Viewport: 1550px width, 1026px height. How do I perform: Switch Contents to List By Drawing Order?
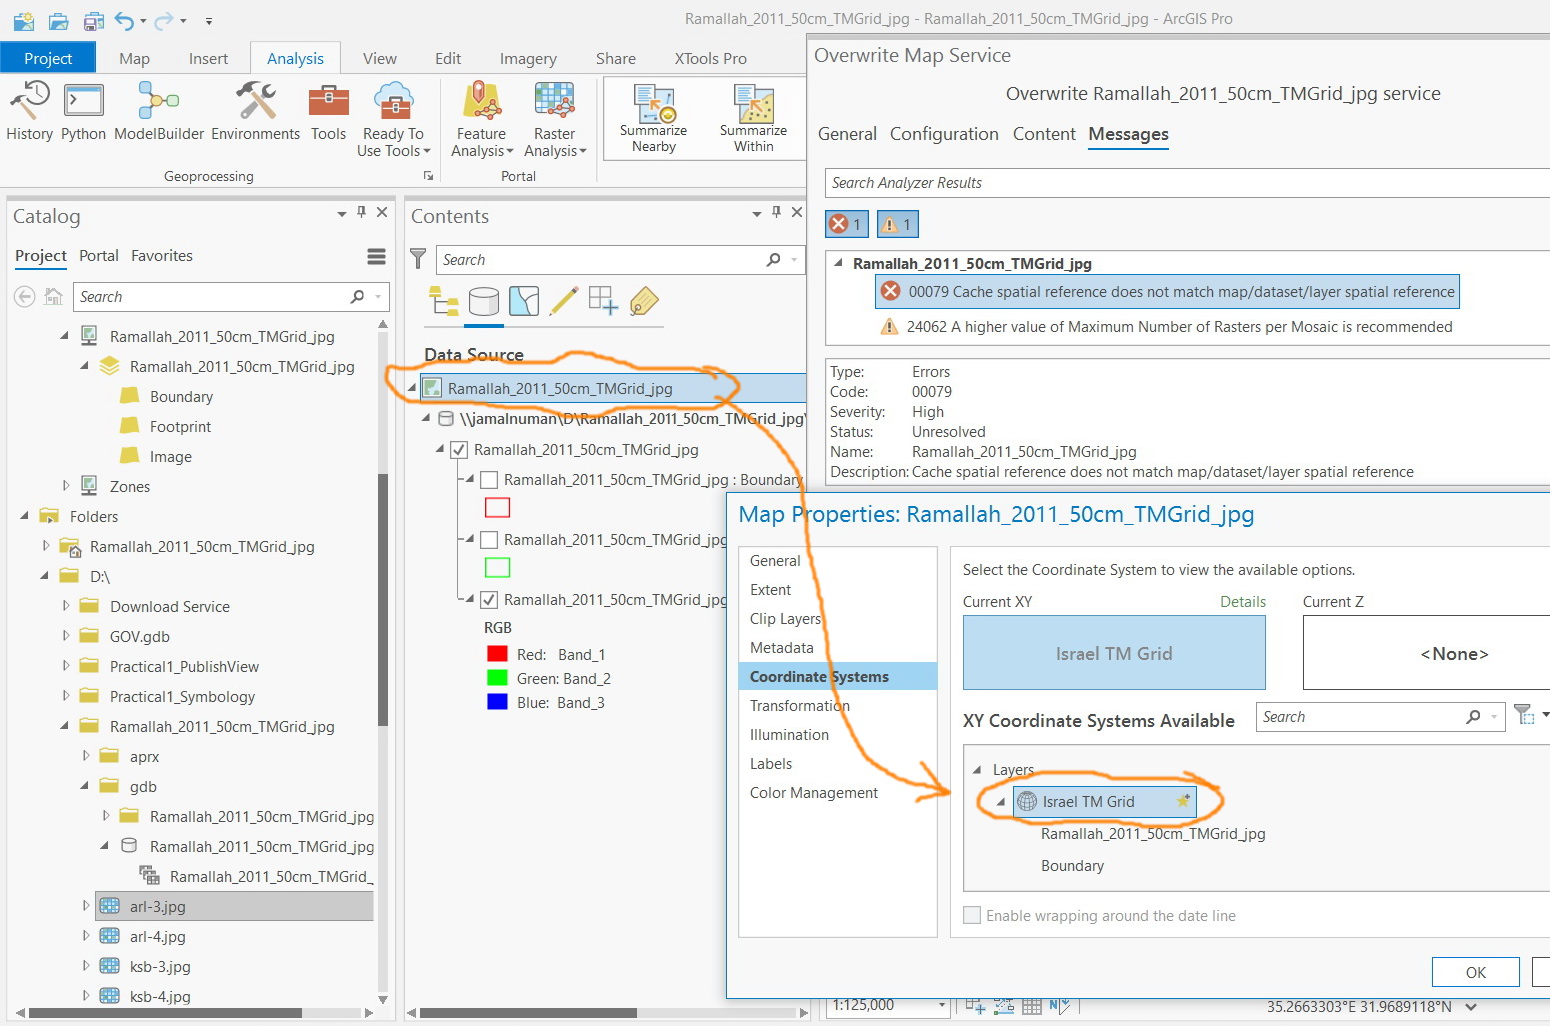444,301
